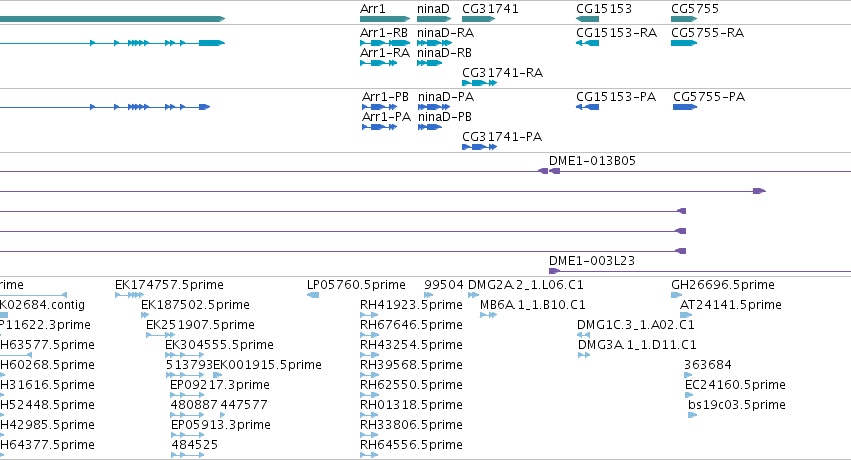Click EST EK304555.5prime
The height and width of the screenshot is (460, 851).
[x=219, y=345]
